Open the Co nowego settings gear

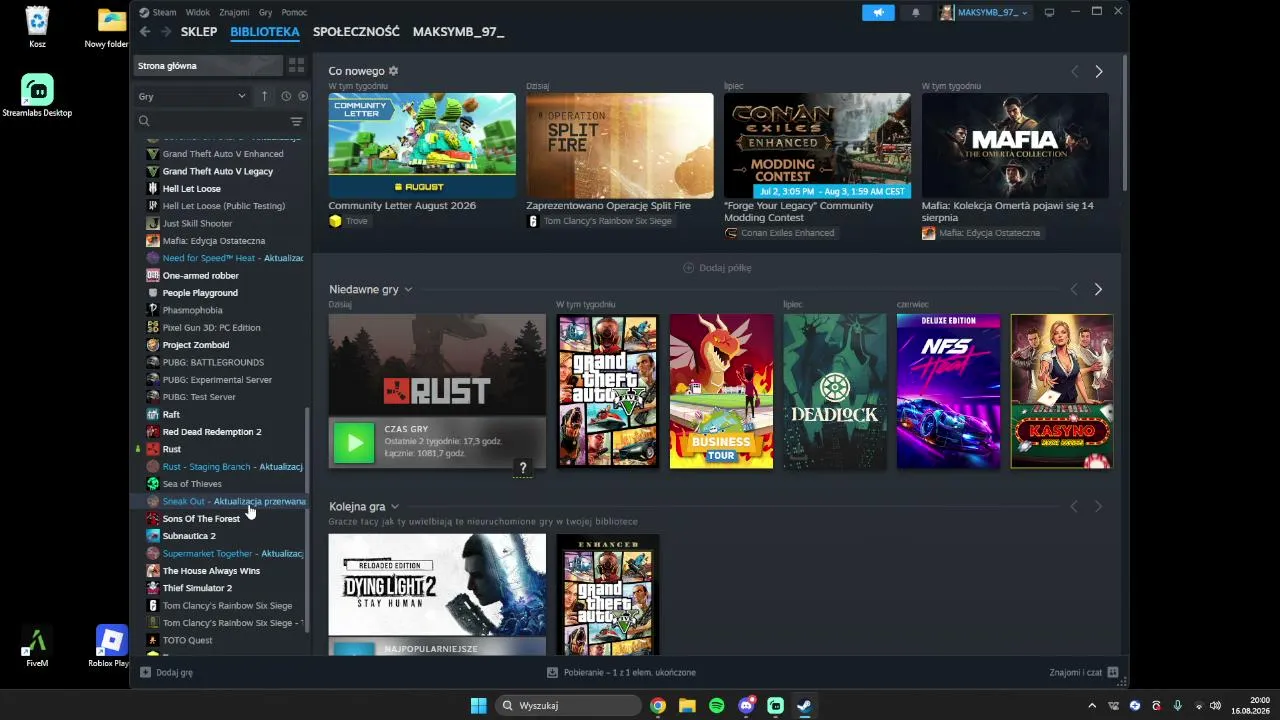pos(393,71)
